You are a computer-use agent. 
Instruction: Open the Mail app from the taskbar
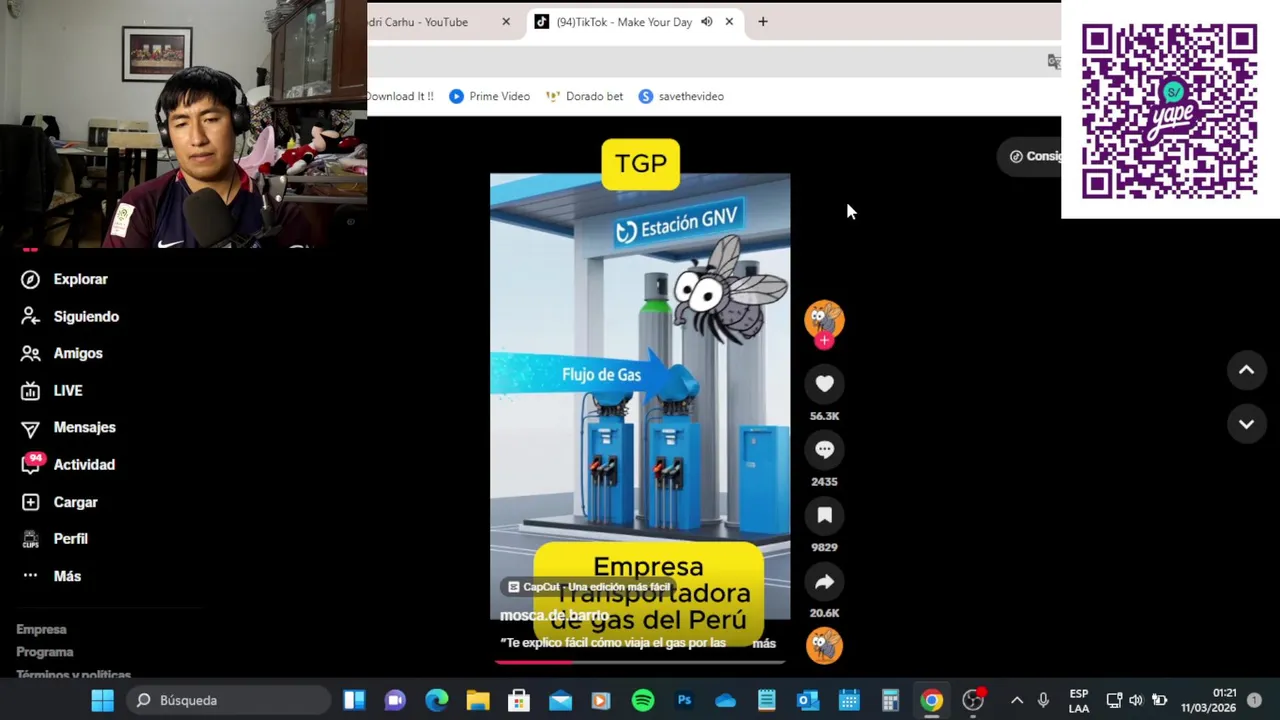[x=560, y=700]
